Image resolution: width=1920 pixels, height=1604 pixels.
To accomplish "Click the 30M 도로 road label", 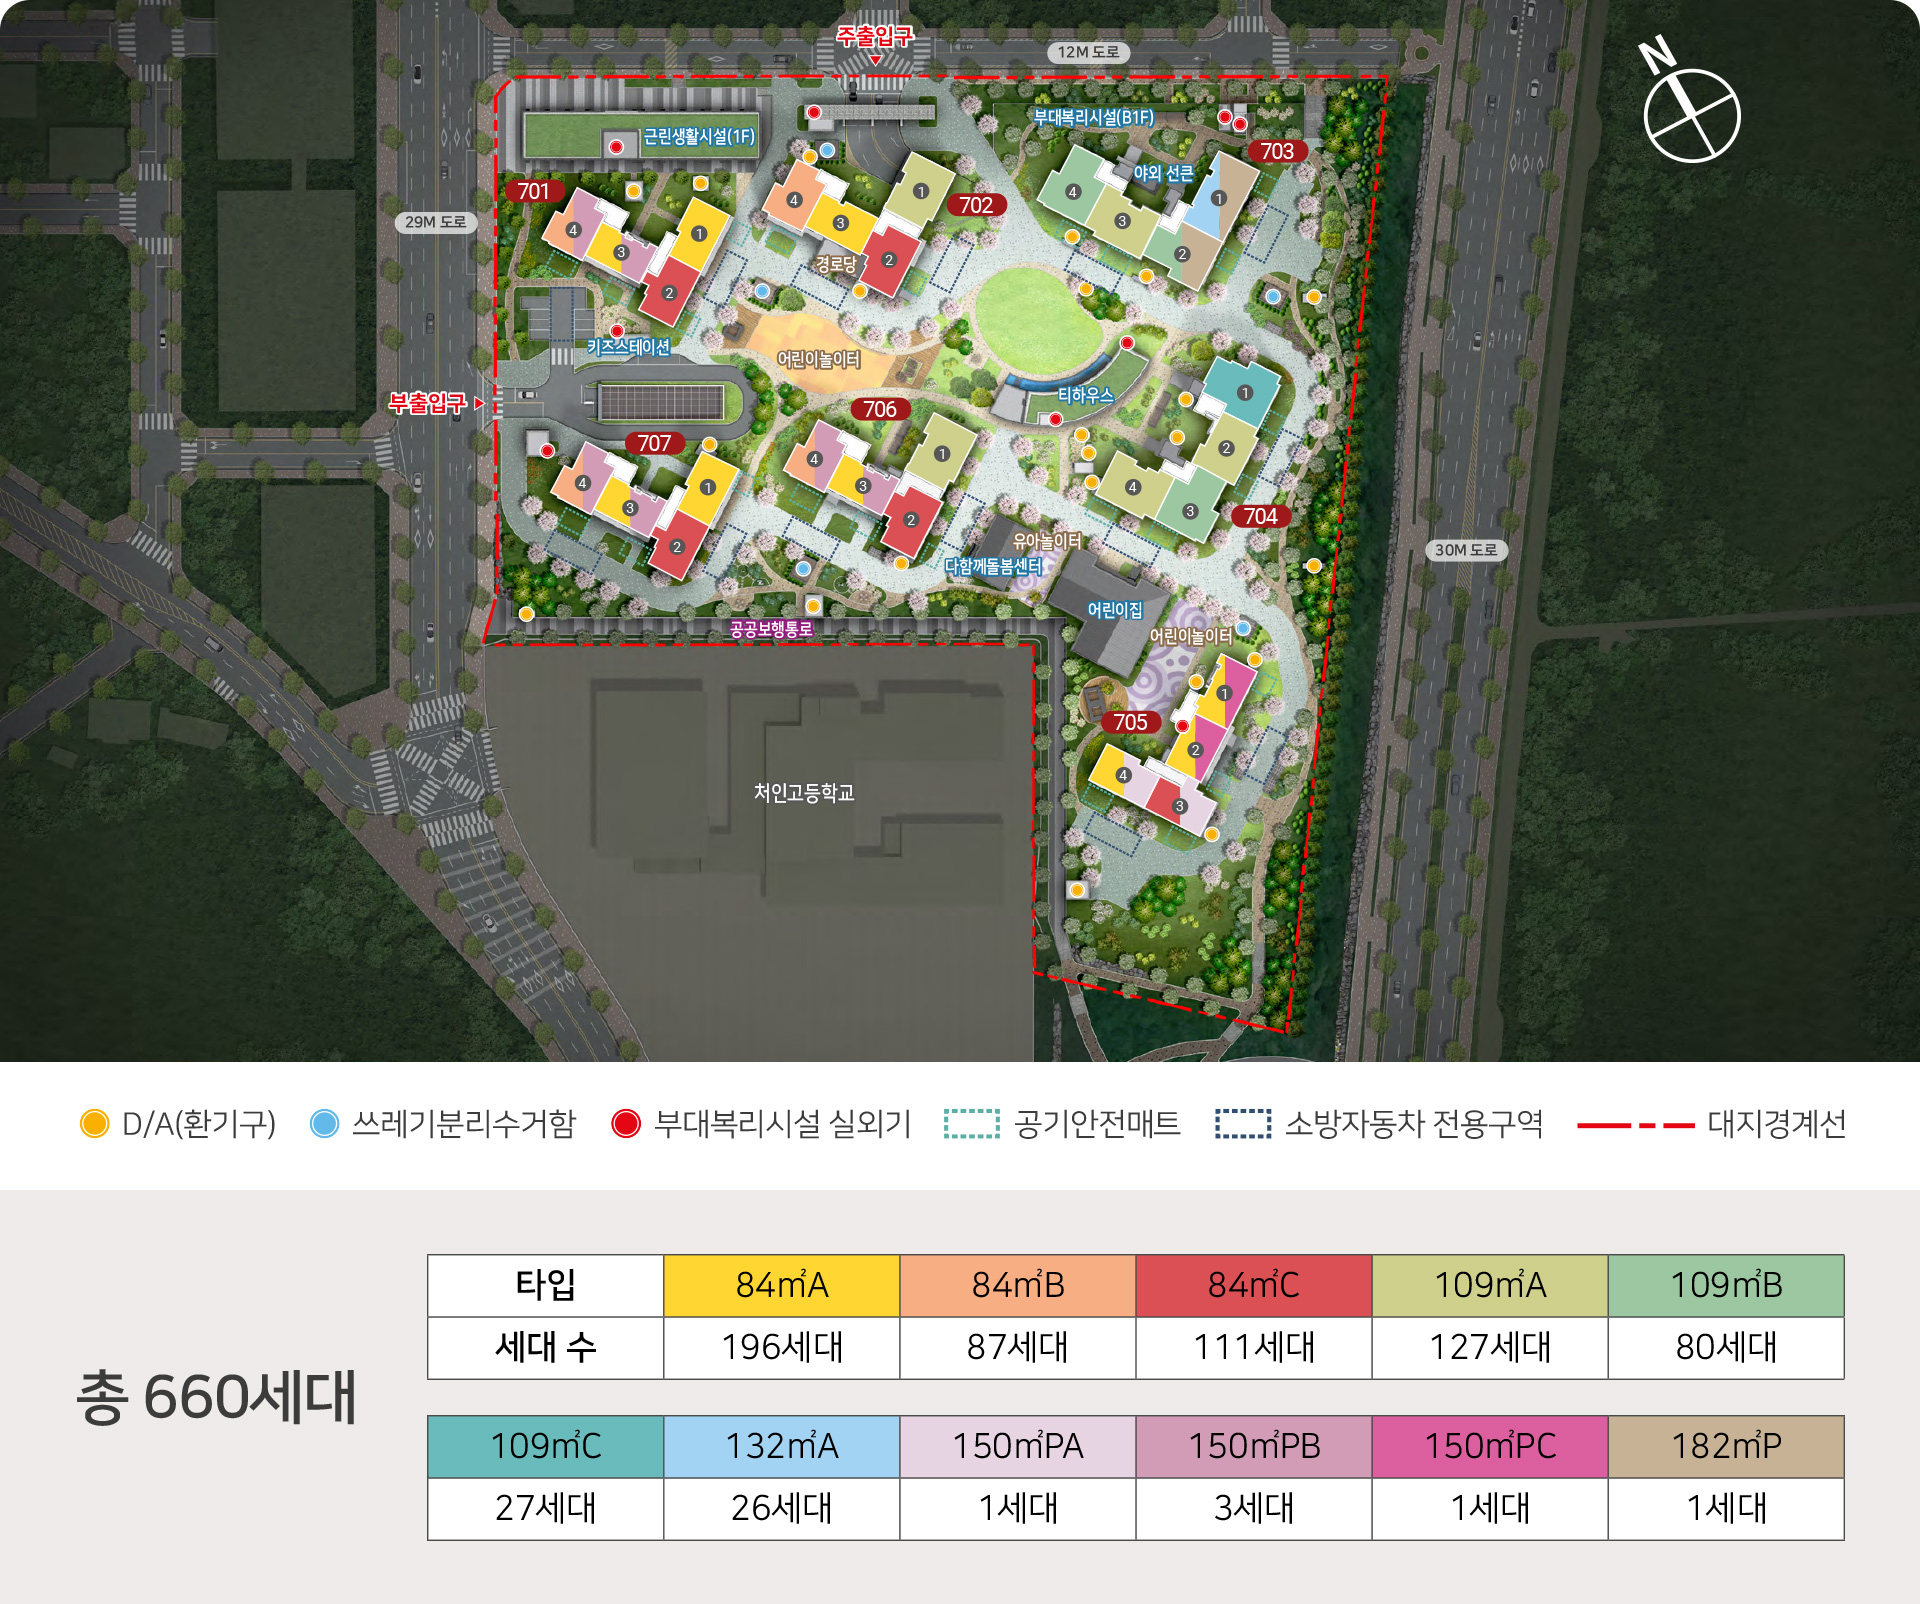I will click(1465, 550).
